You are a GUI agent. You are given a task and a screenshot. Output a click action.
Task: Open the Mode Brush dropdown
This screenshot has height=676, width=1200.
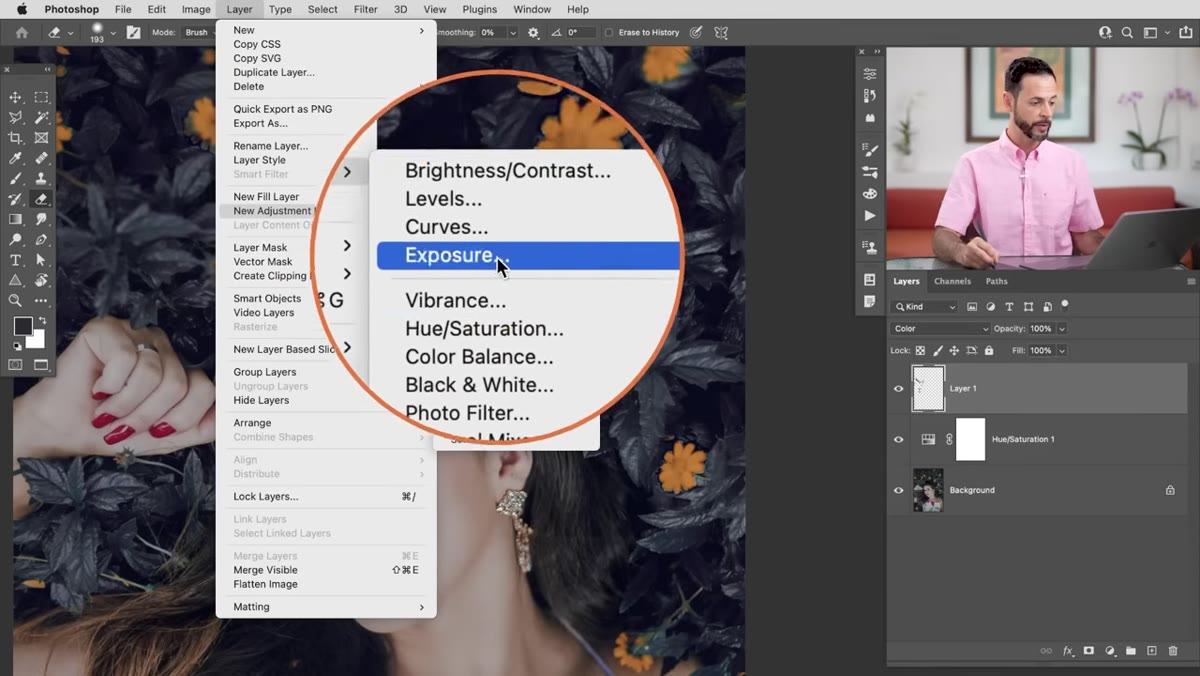(199, 32)
